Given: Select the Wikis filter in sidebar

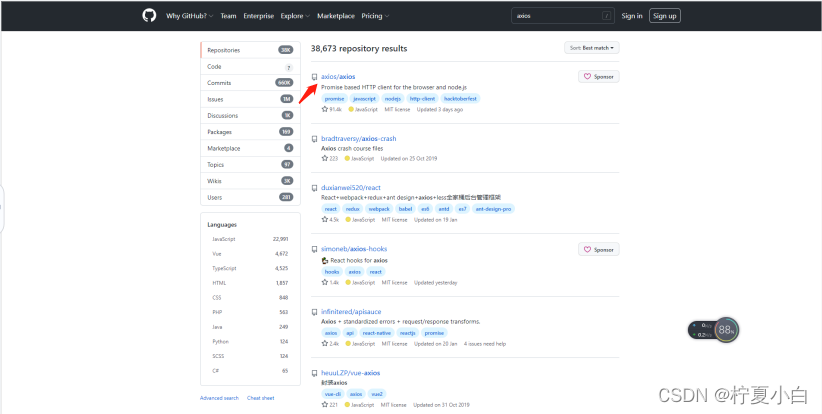Looking at the screenshot, I should 251,181.
